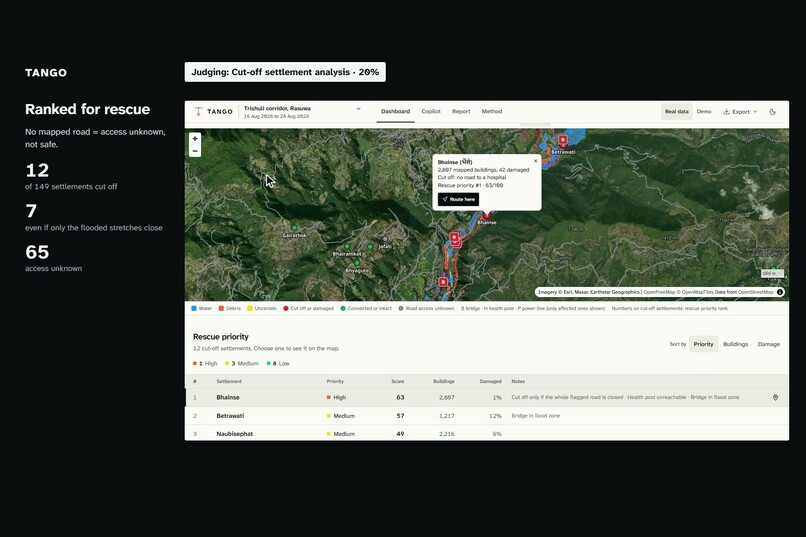This screenshot has width=806, height=537.
Task: Click the Settlement column header
Action: [229, 381]
